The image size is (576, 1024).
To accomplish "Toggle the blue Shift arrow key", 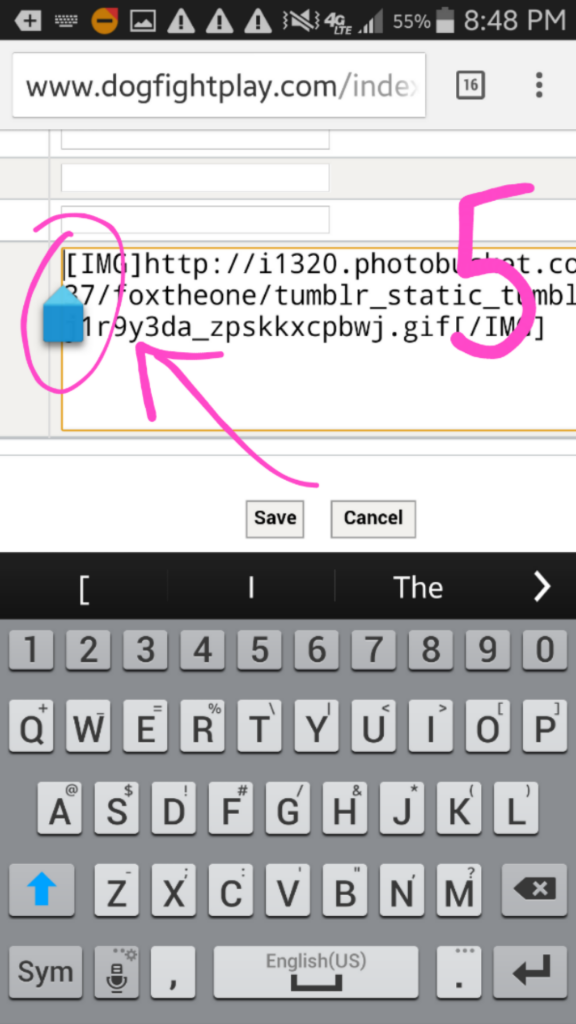I will point(42,889).
